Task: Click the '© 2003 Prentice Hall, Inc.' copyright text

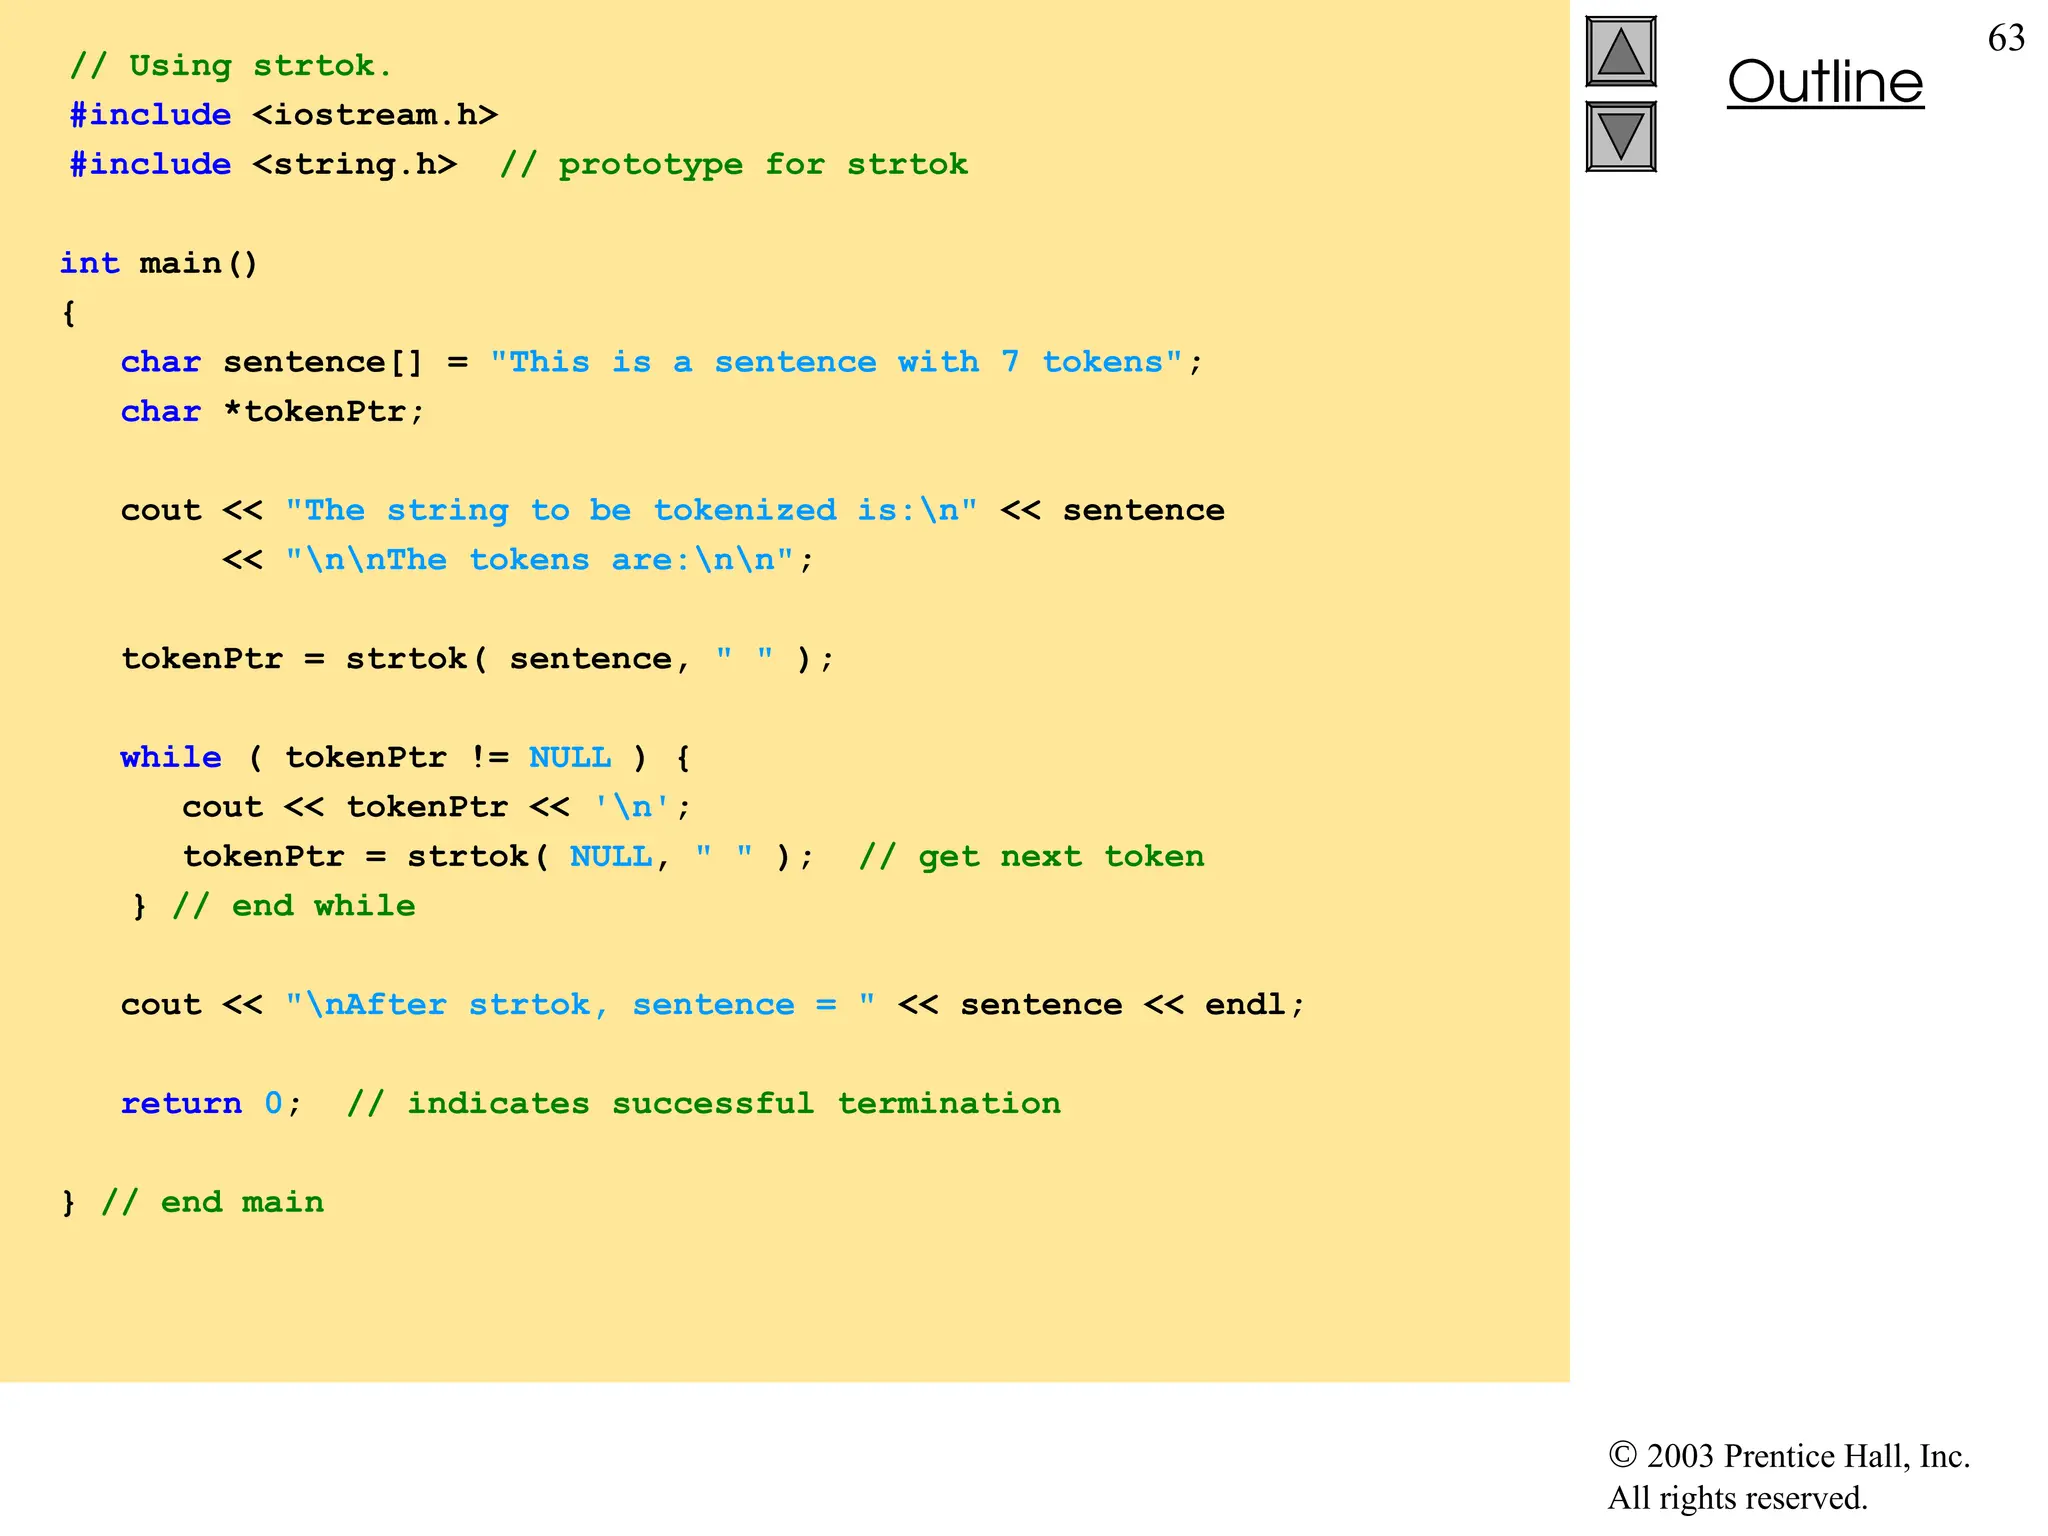Action: coord(1789,1456)
